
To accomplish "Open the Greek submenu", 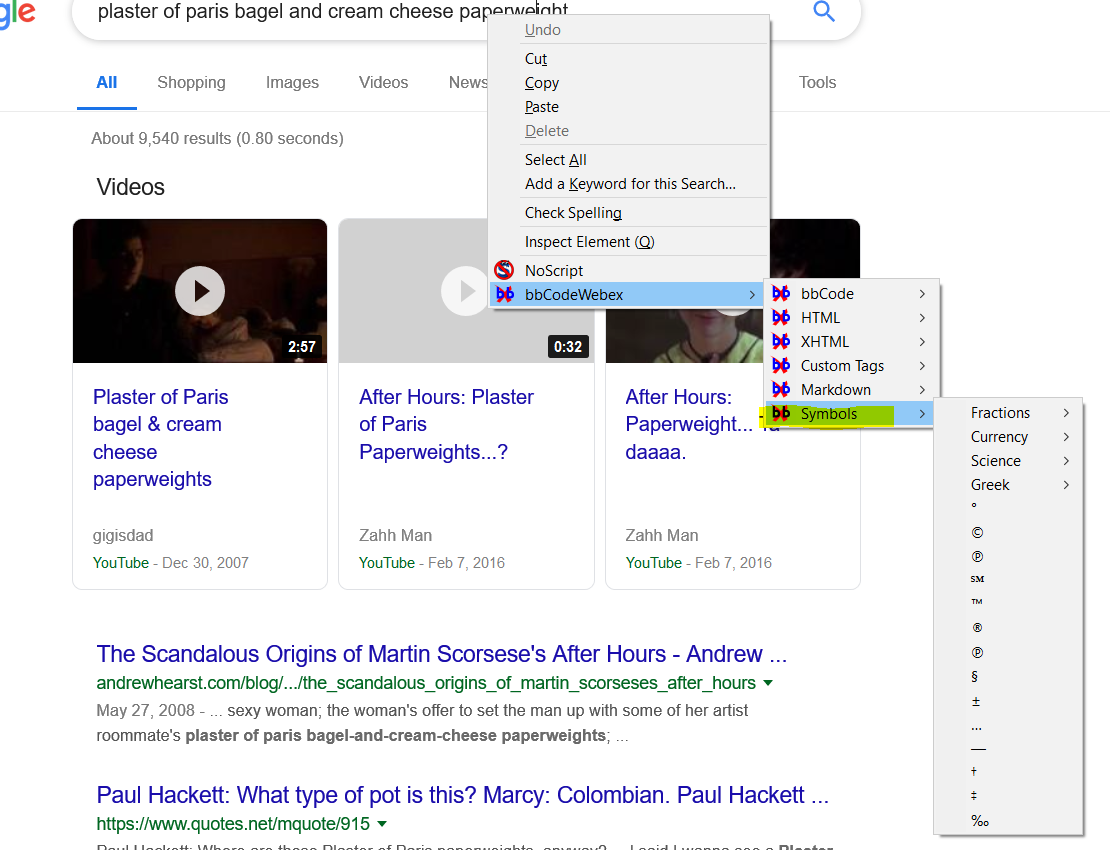I will click(1008, 485).
